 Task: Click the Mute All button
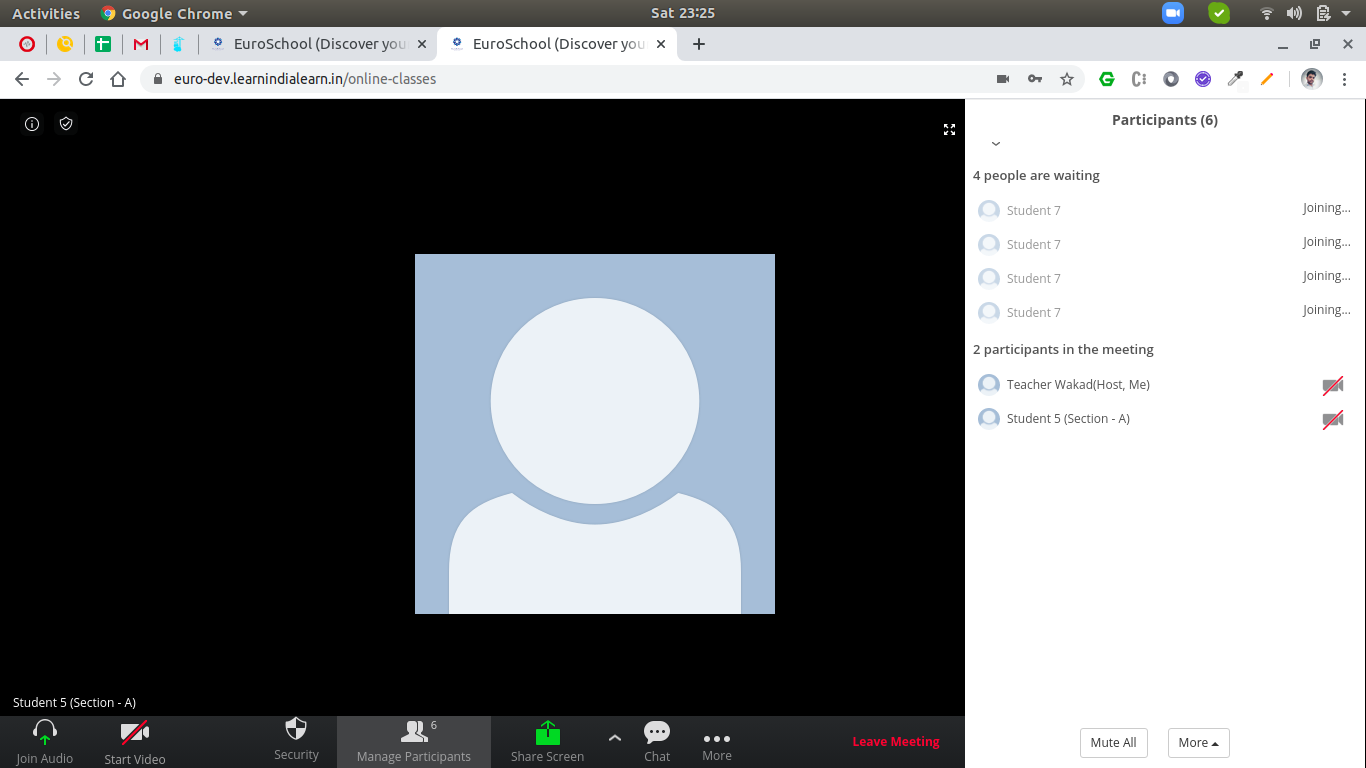coord(1113,743)
